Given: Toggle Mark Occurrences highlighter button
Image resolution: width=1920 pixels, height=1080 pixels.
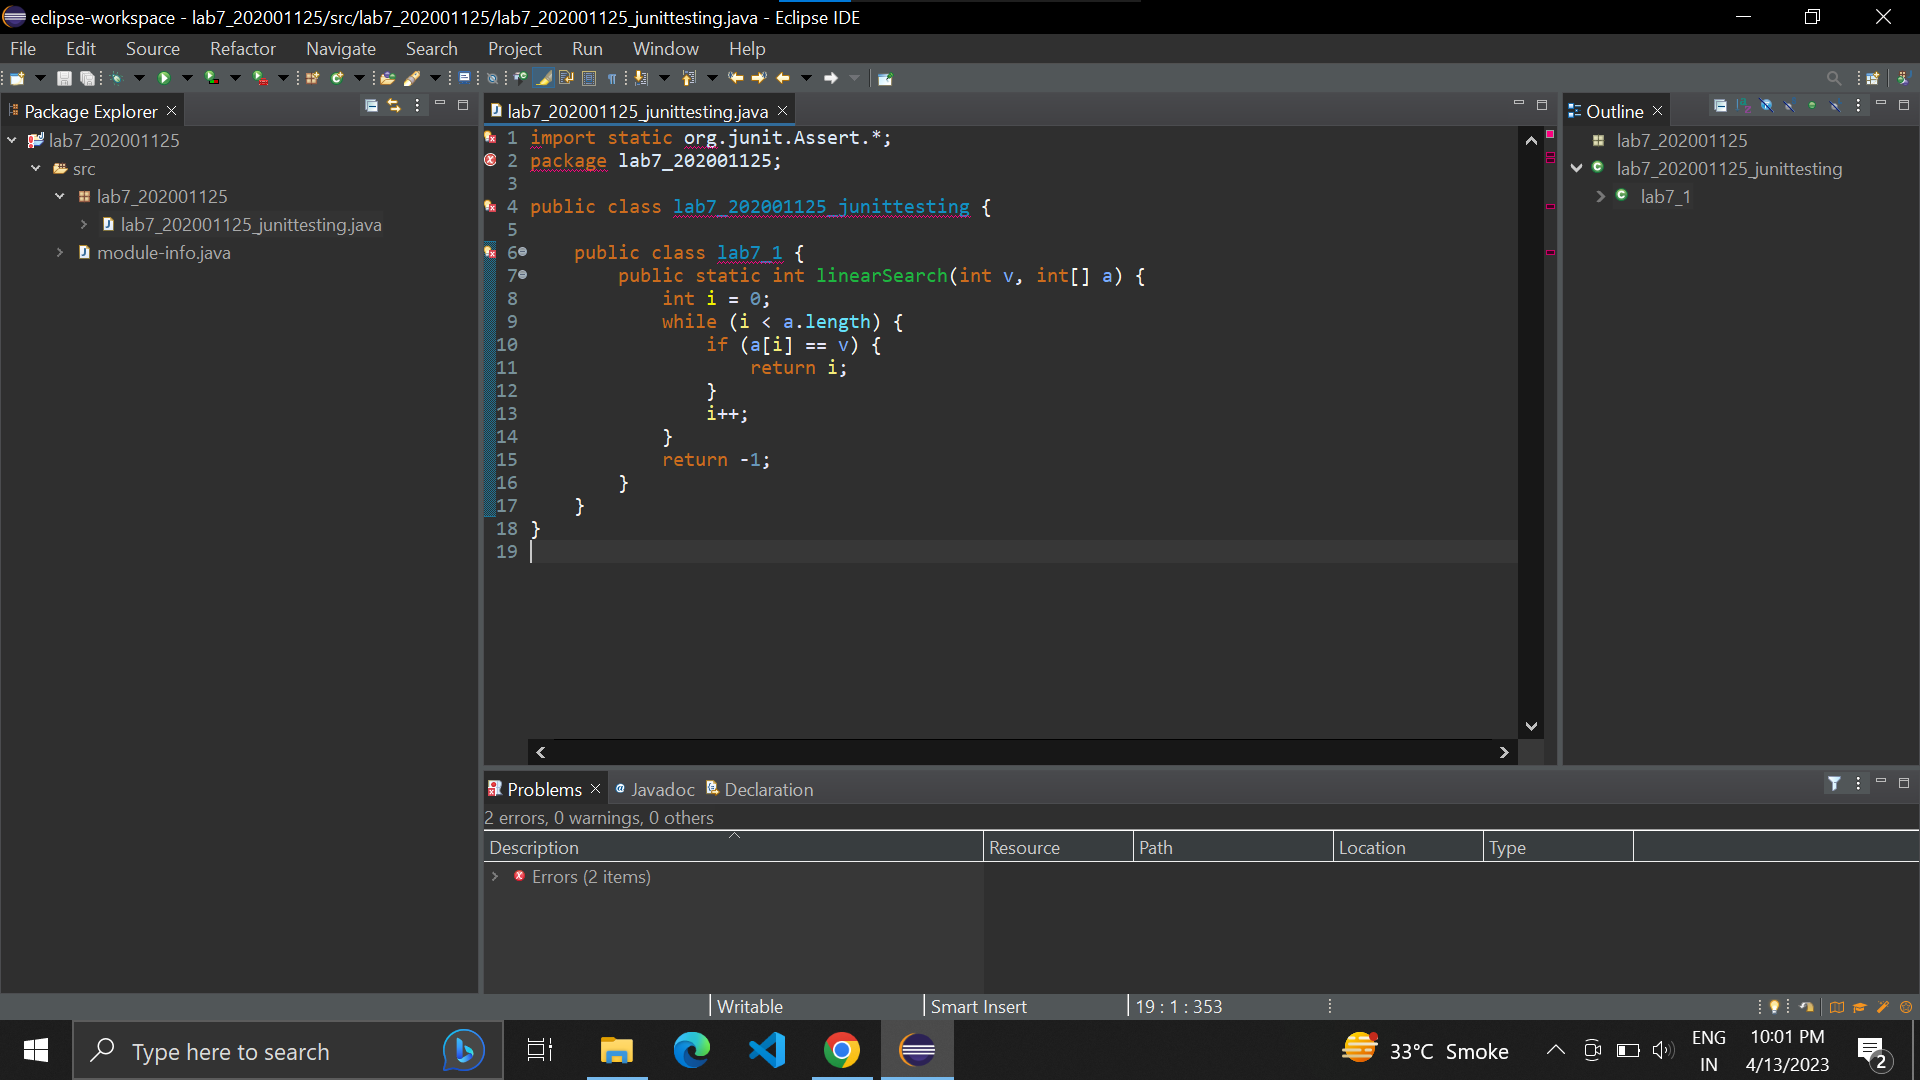Looking at the screenshot, I should tap(543, 78).
